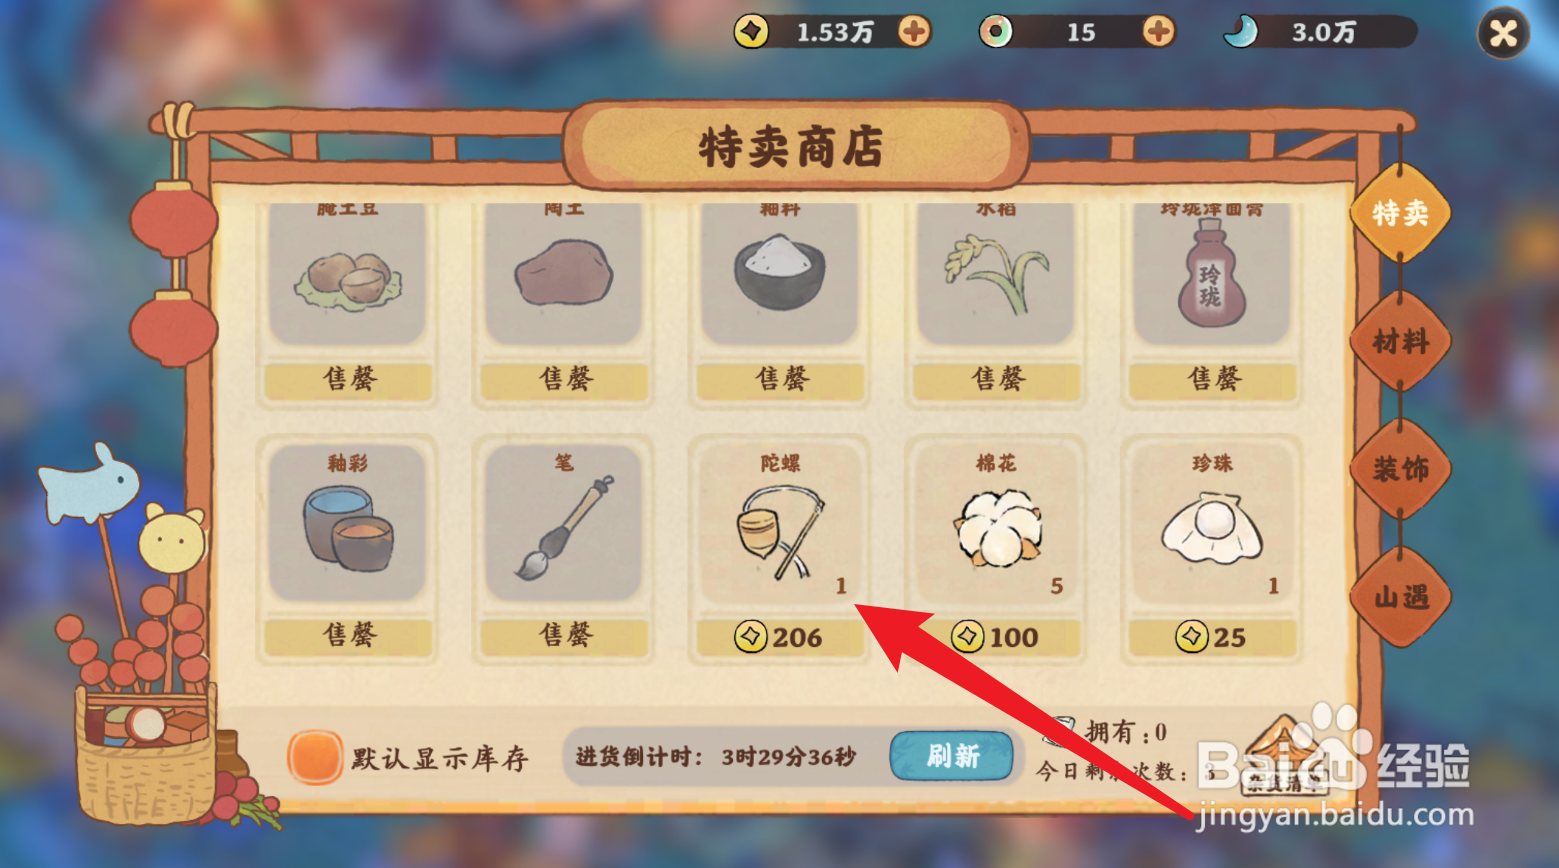Toggle 默认显示库存 orange checkbox
This screenshot has height=868, width=1559.
315,757
